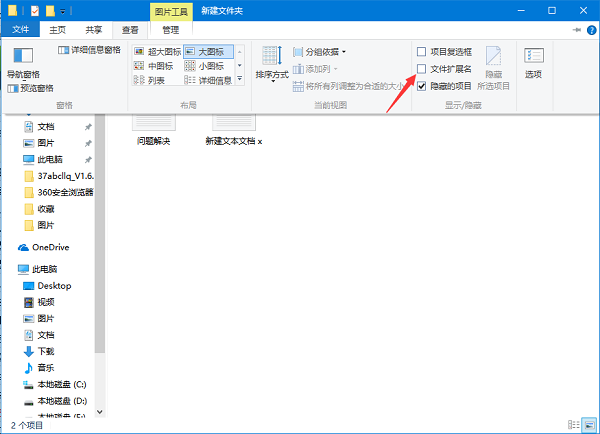
Task: Open 排序方式 sort by menu
Action: 272,63
